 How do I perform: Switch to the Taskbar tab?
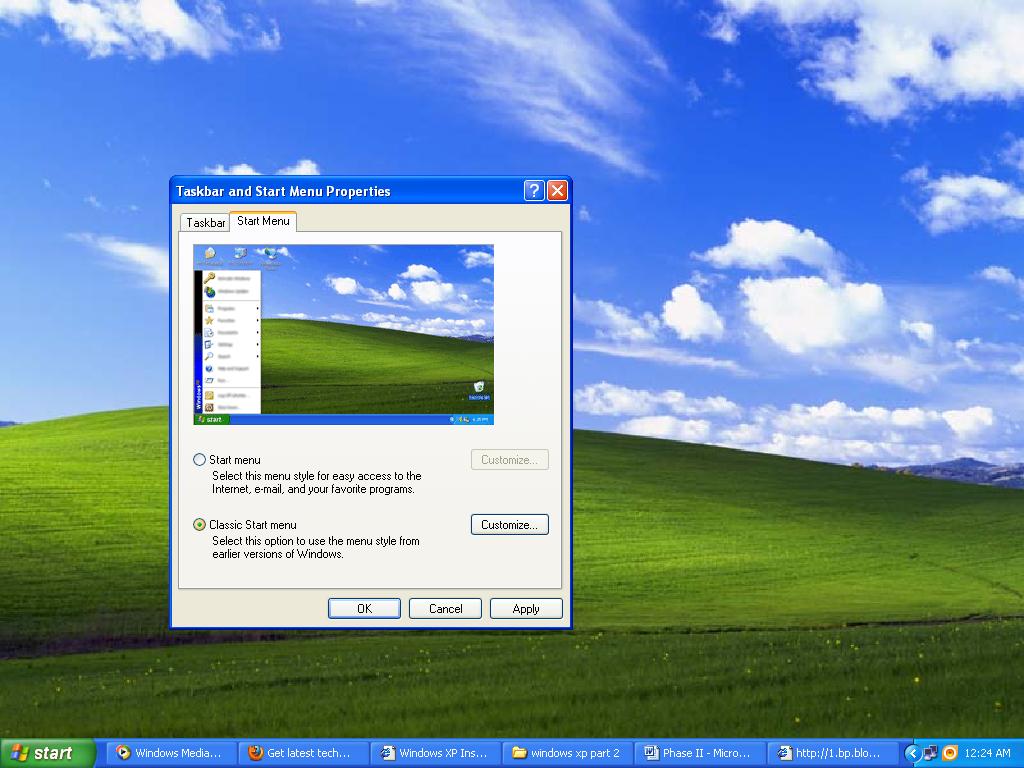coord(205,223)
